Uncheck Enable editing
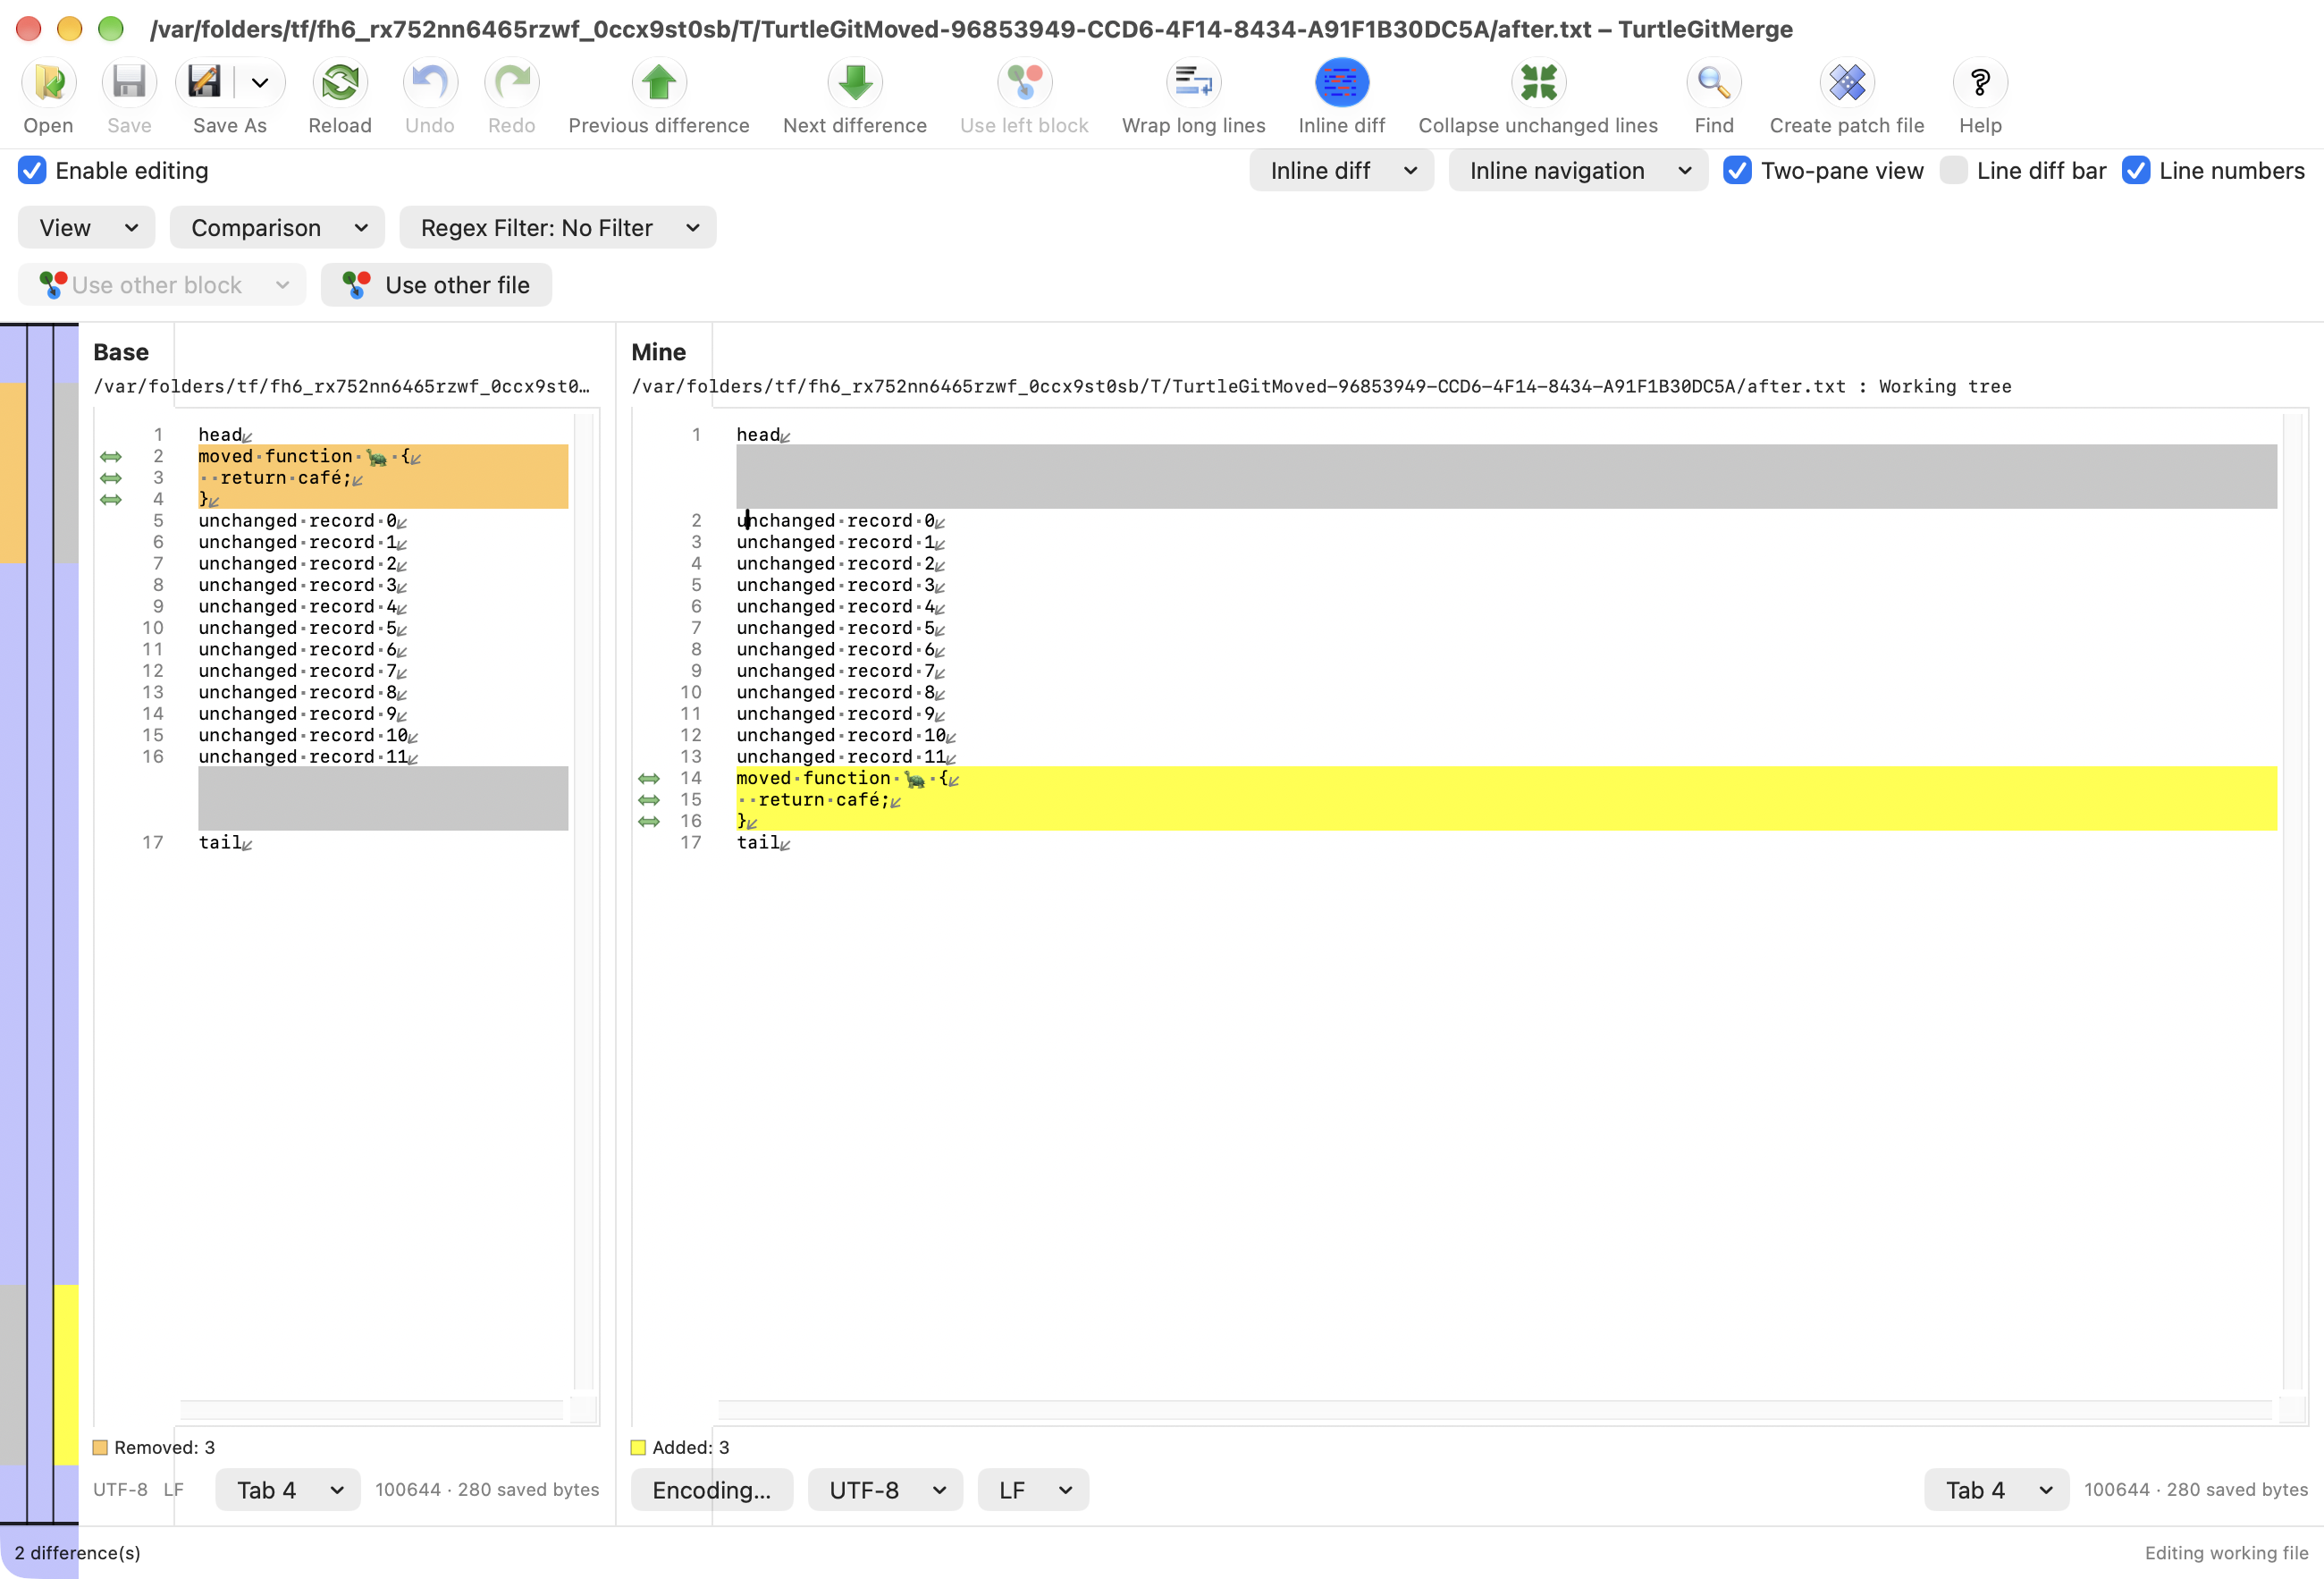This screenshot has width=2324, height=1579. 32,171
